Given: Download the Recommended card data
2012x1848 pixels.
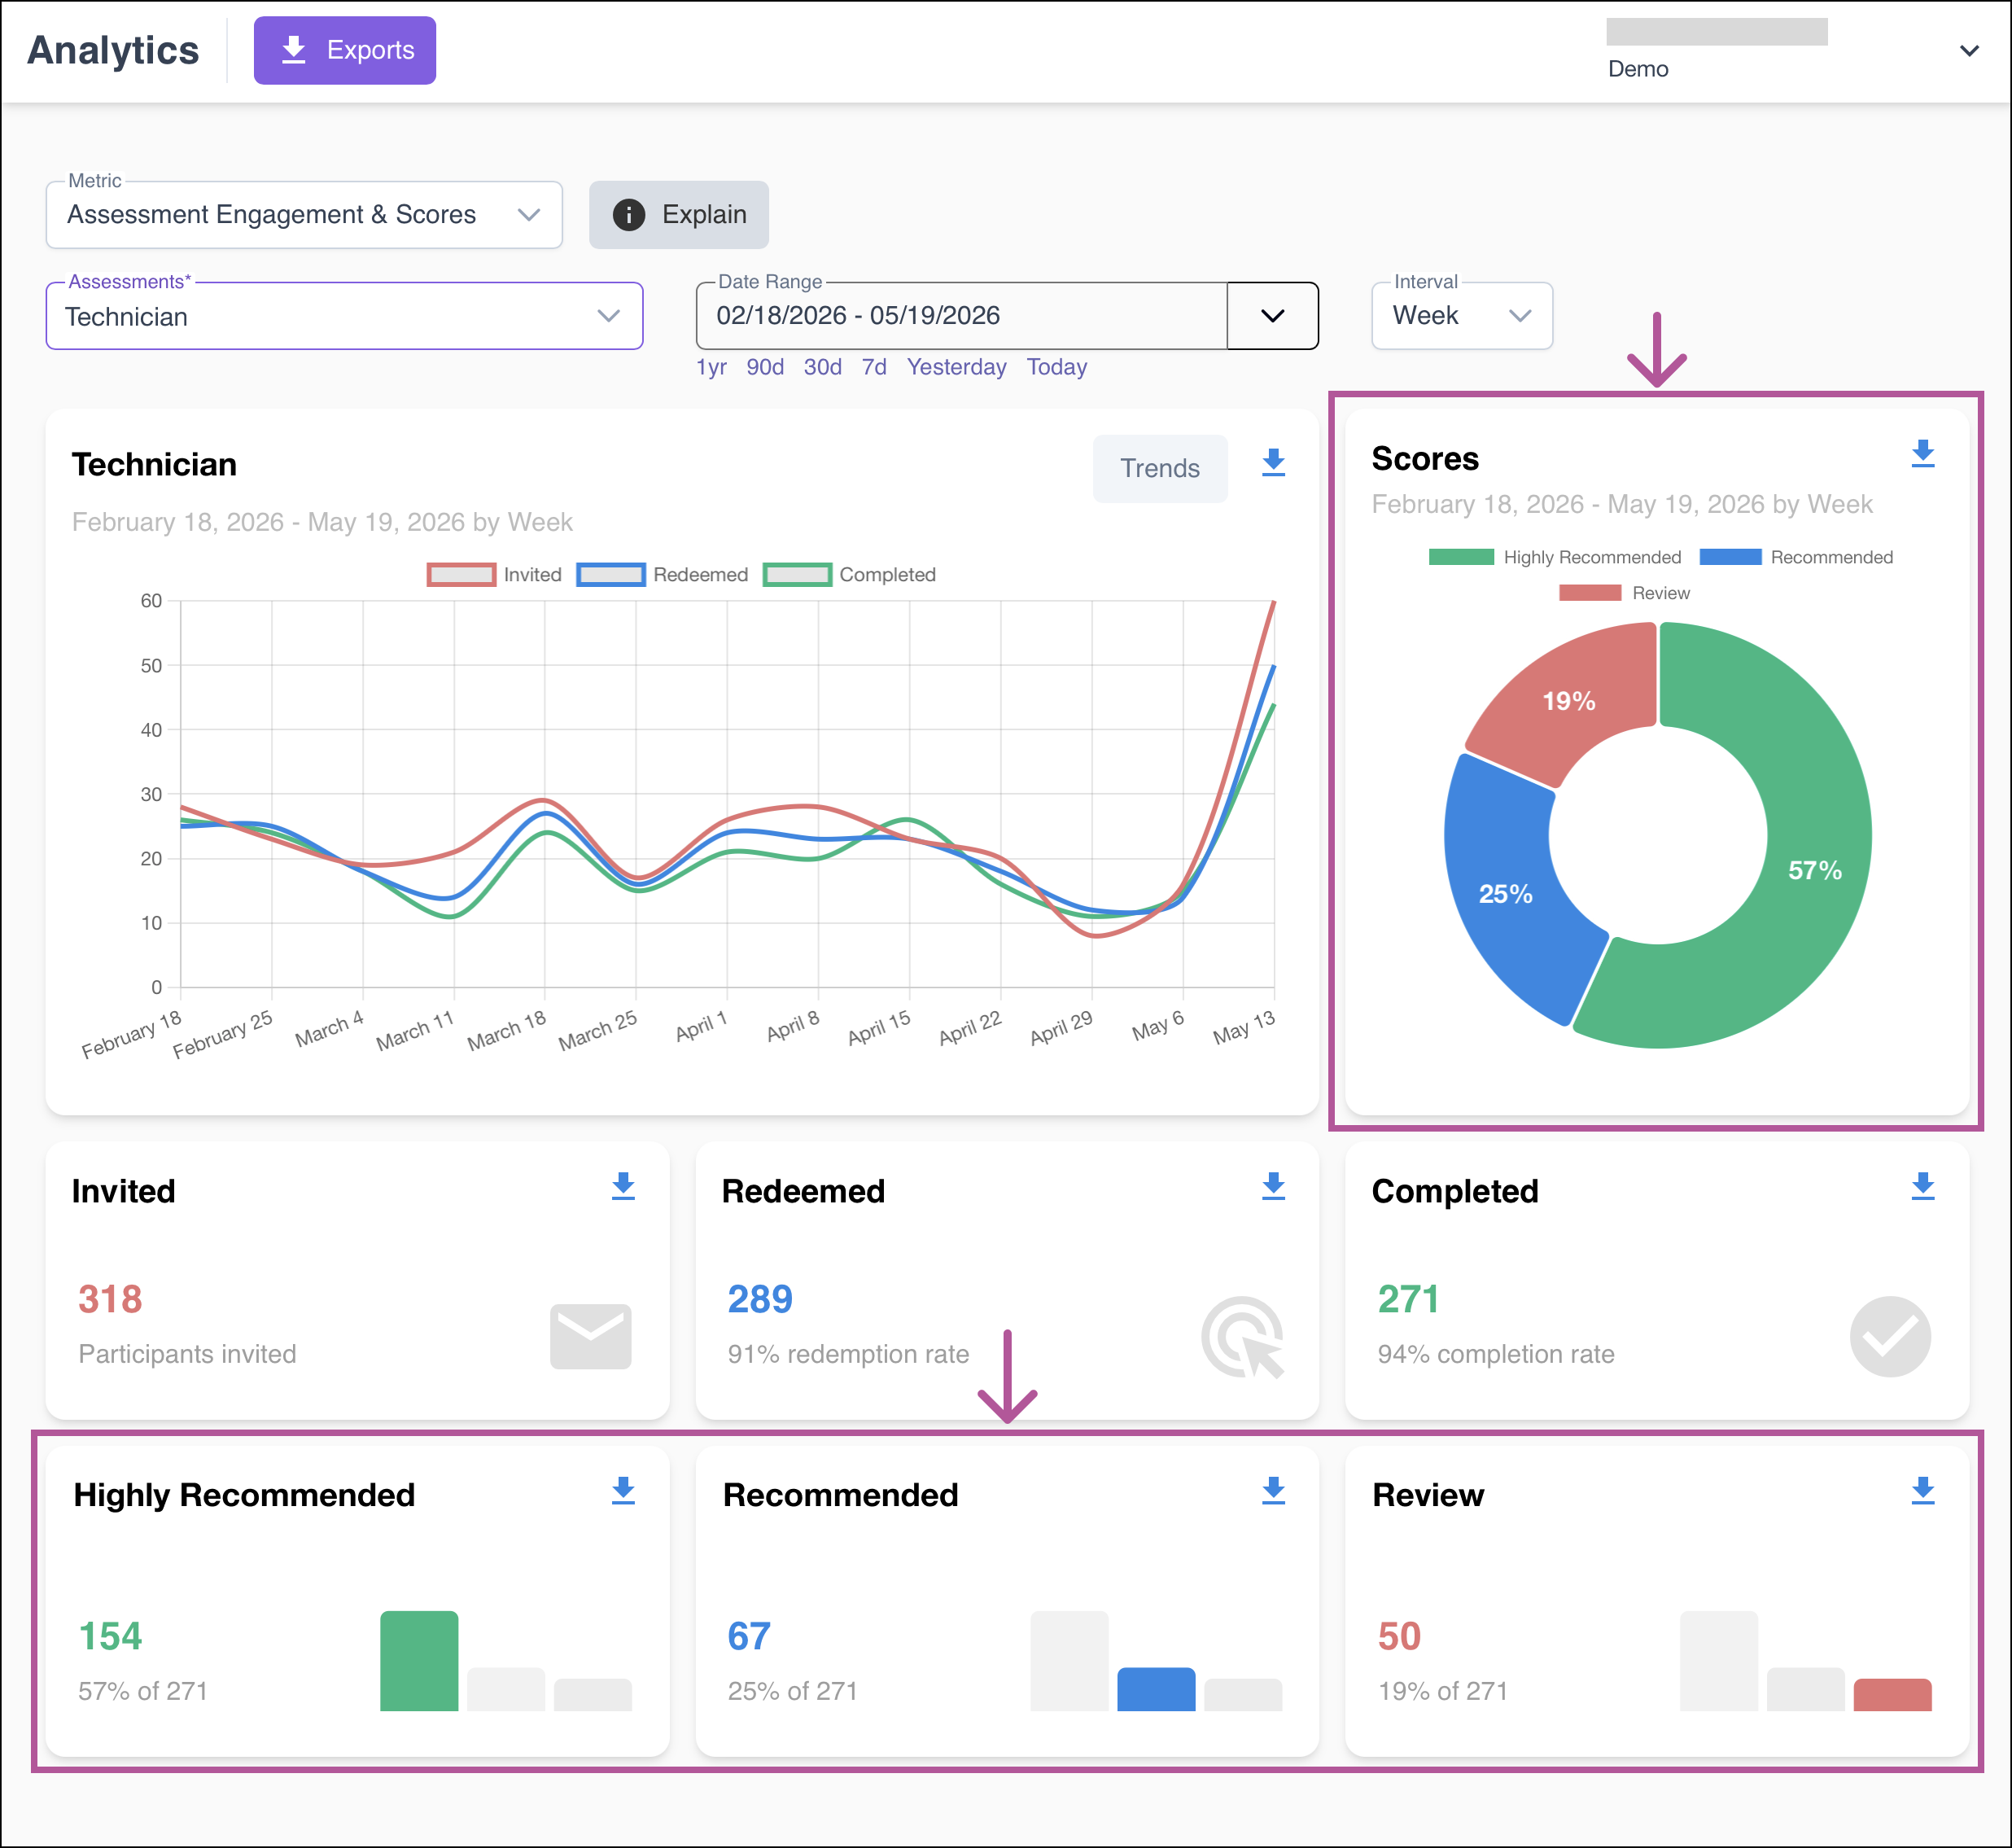Looking at the screenshot, I should click(x=1273, y=1491).
